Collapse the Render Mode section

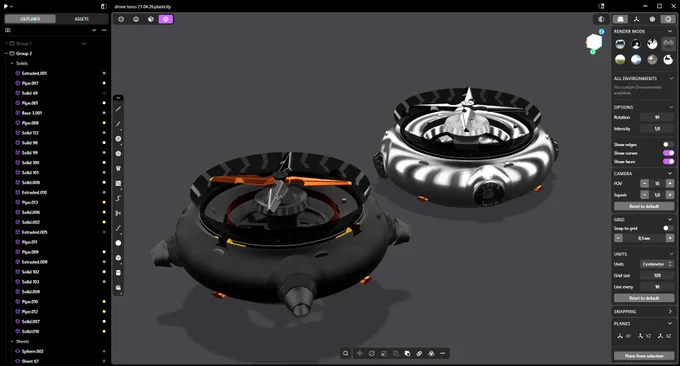pyautogui.click(x=670, y=31)
